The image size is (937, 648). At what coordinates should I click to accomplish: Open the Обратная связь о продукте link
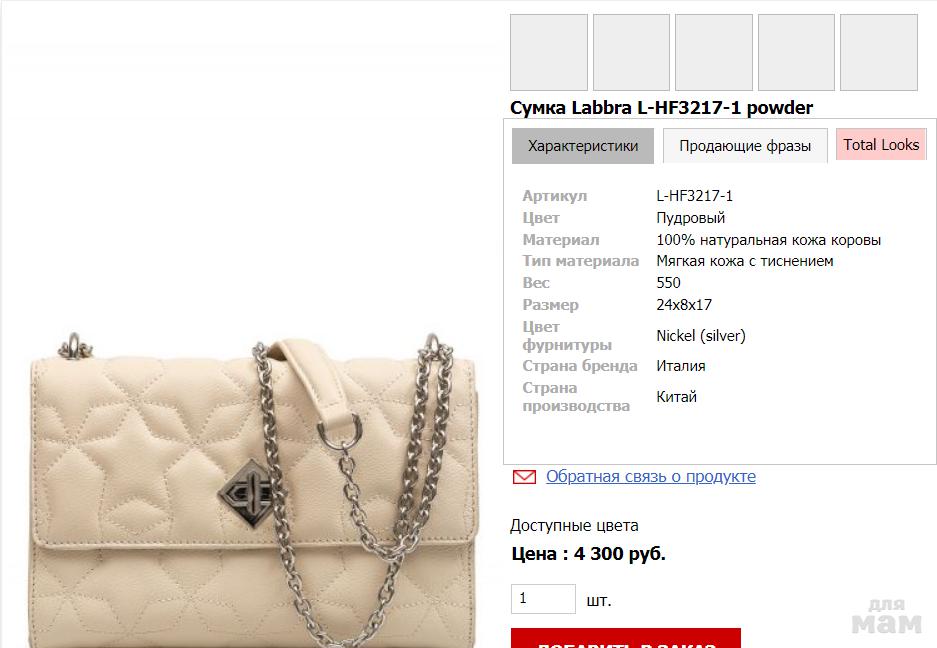tap(651, 476)
